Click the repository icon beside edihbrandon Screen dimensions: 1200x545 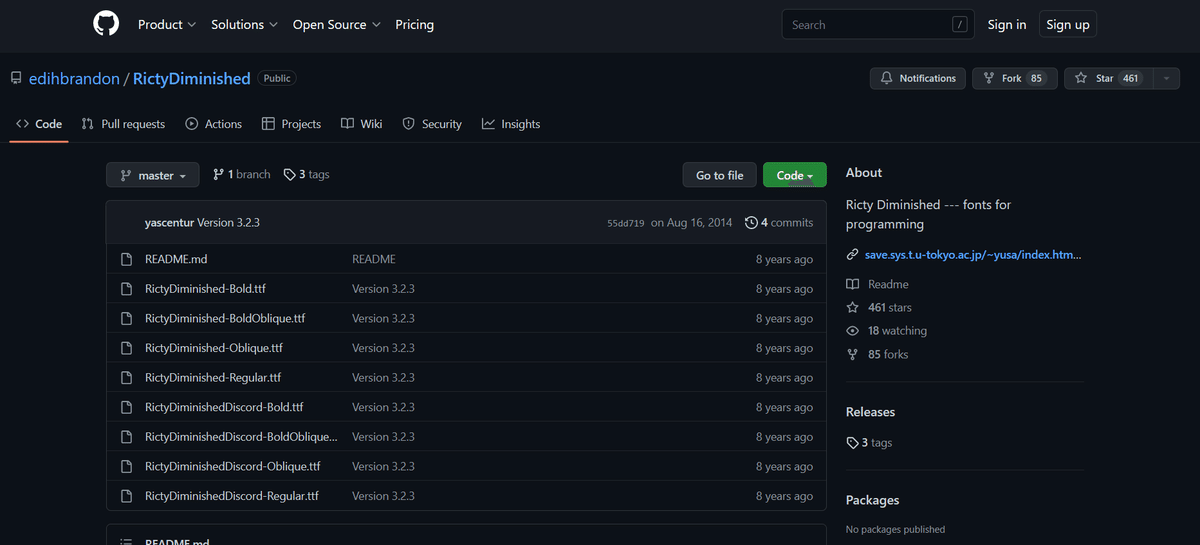tap(16, 78)
